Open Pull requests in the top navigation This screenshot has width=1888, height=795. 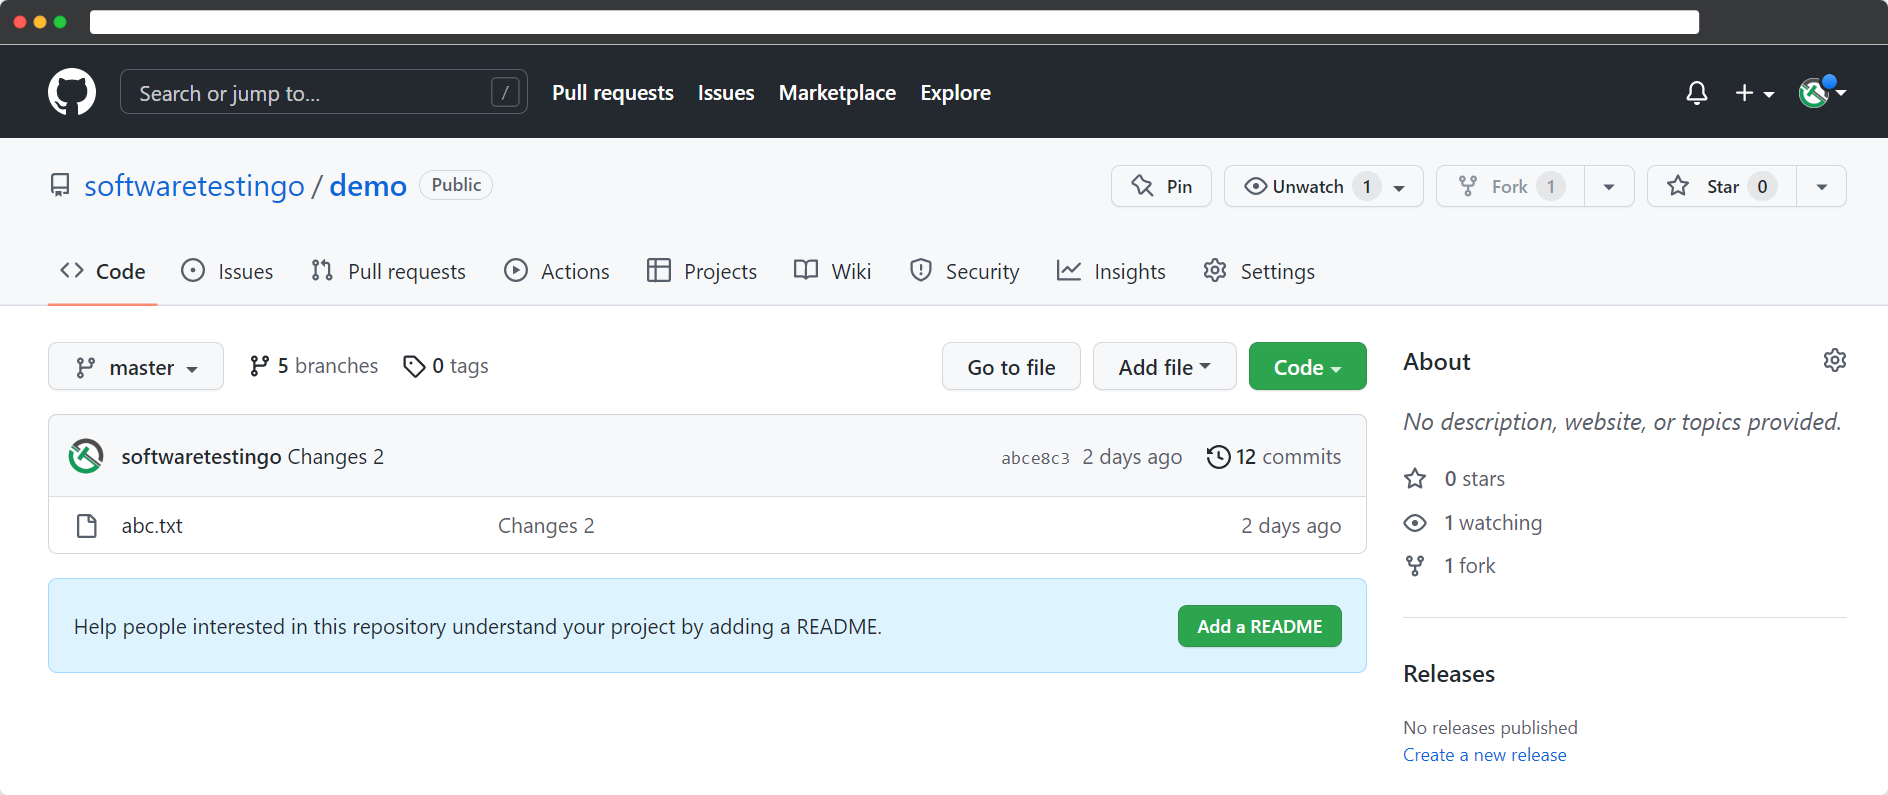coord(613,93)
